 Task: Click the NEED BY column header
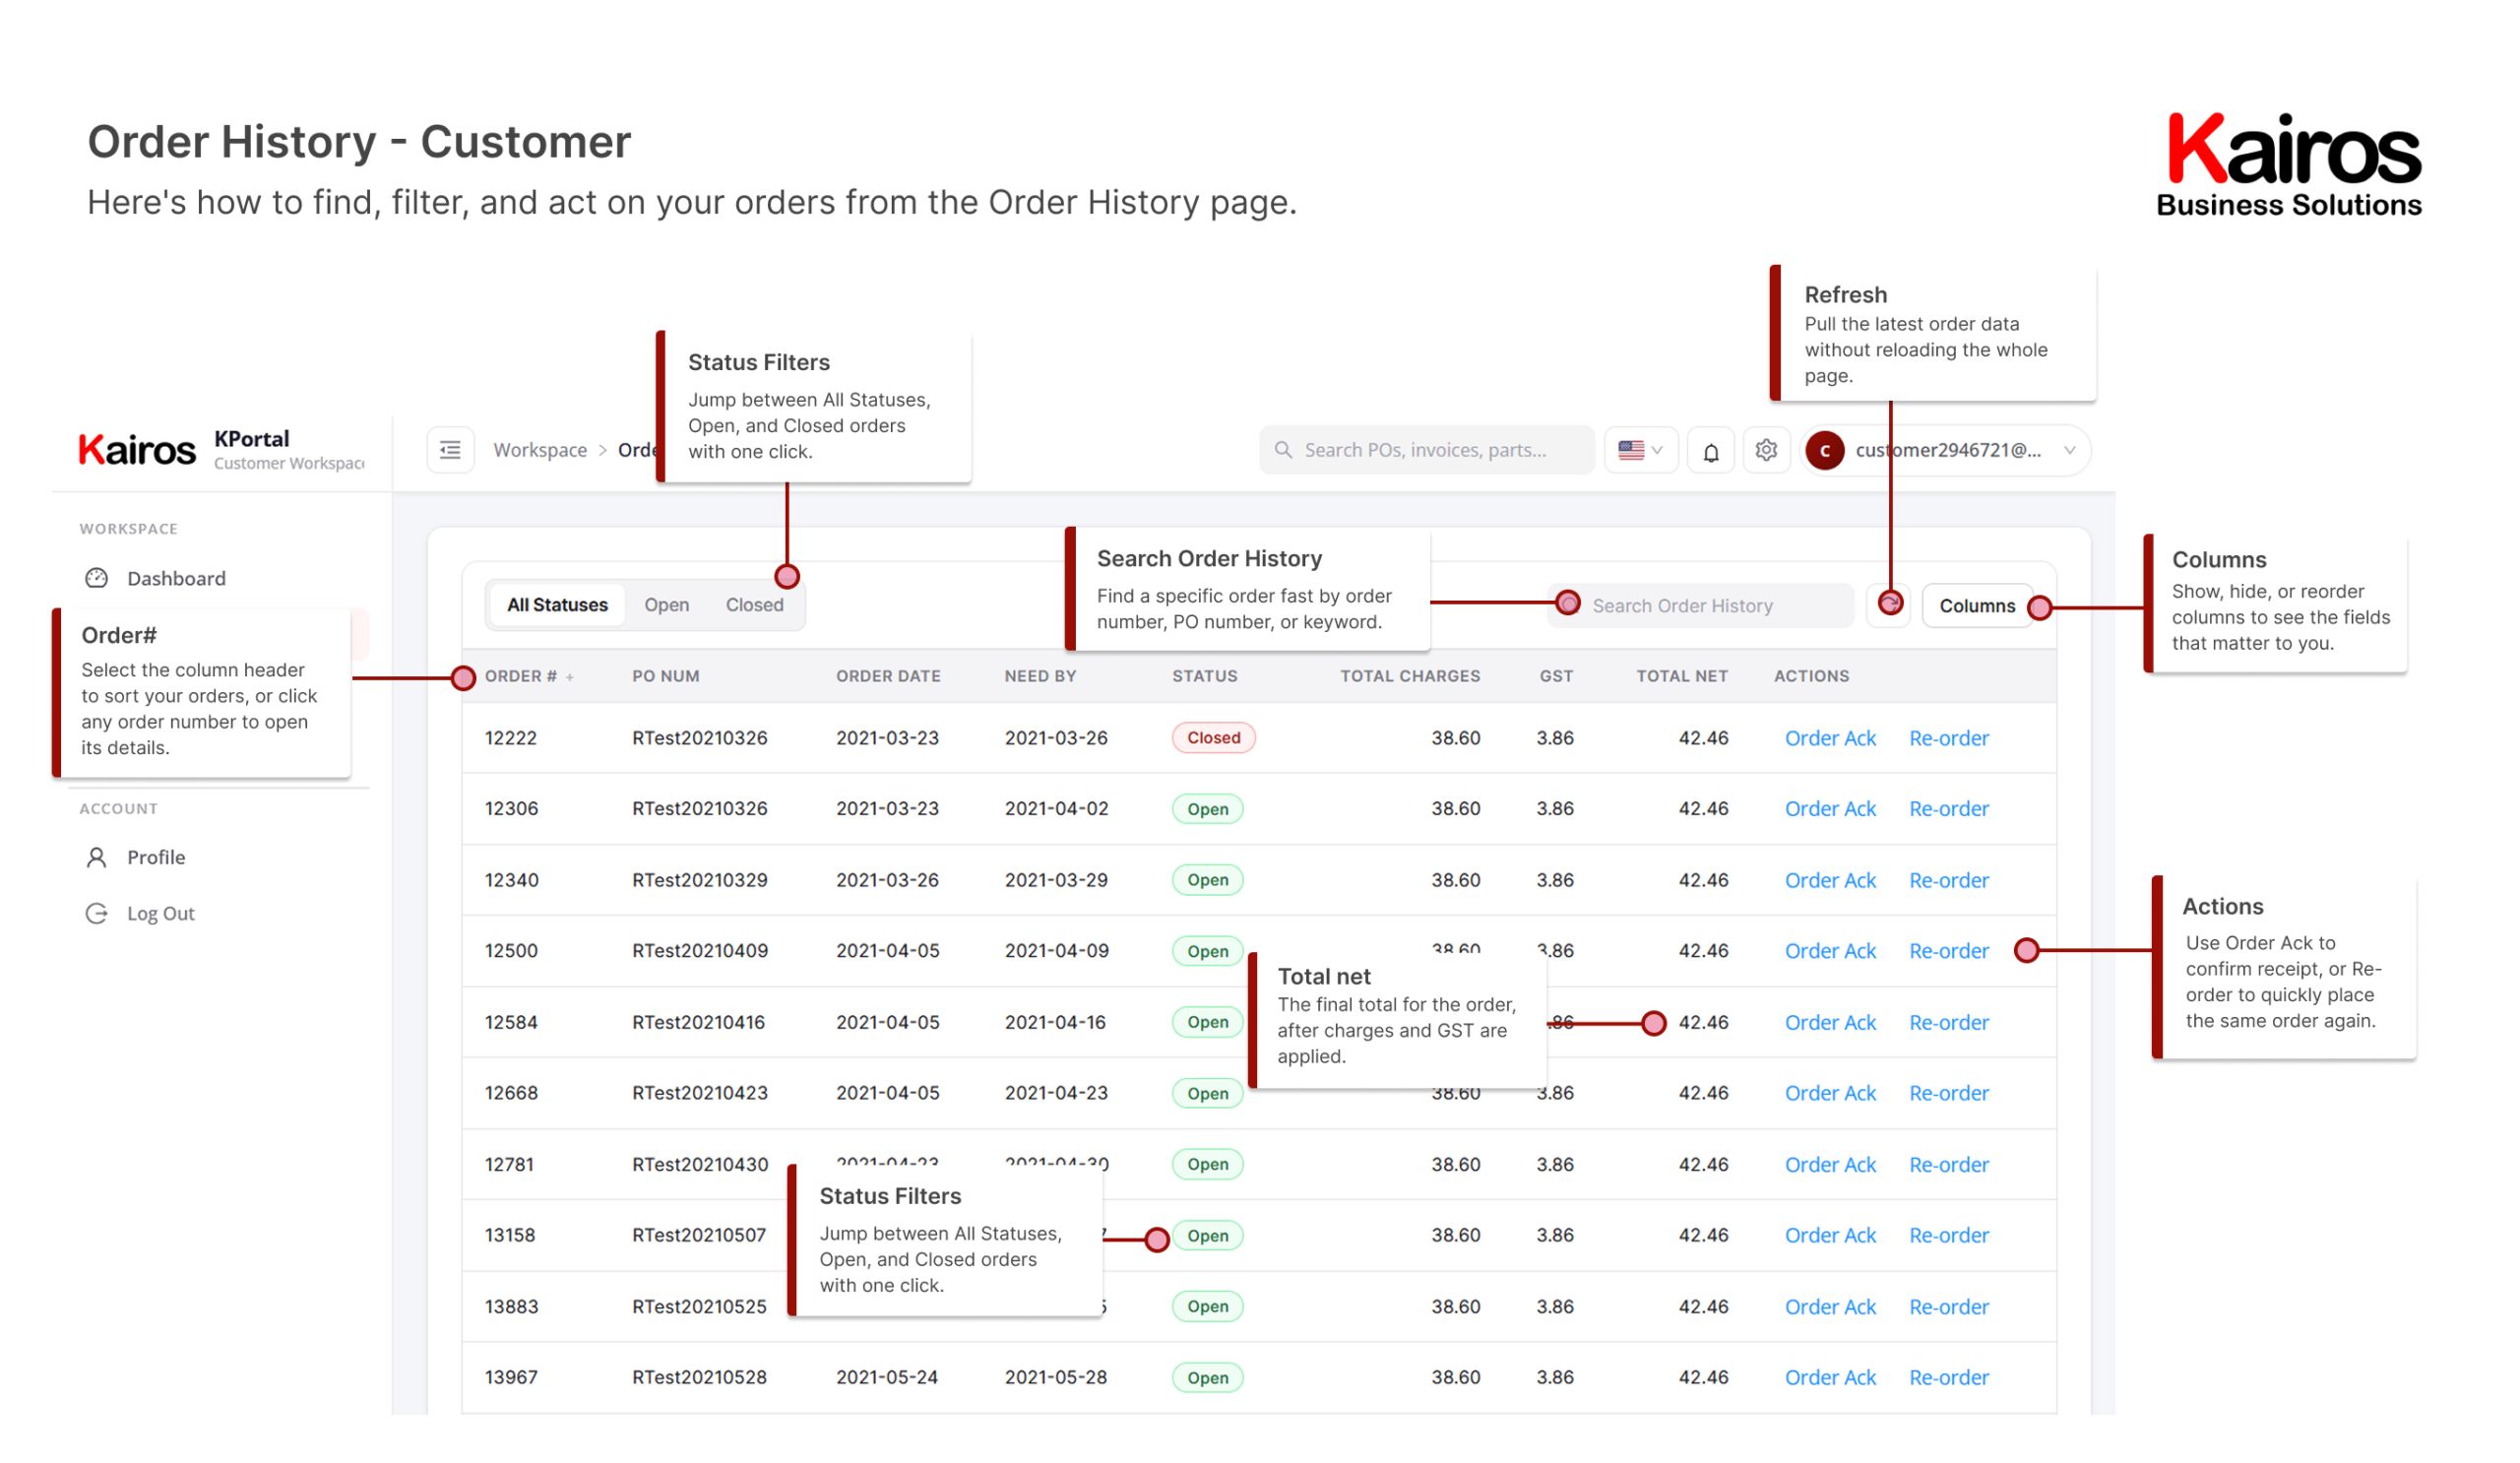[1040, 676]
